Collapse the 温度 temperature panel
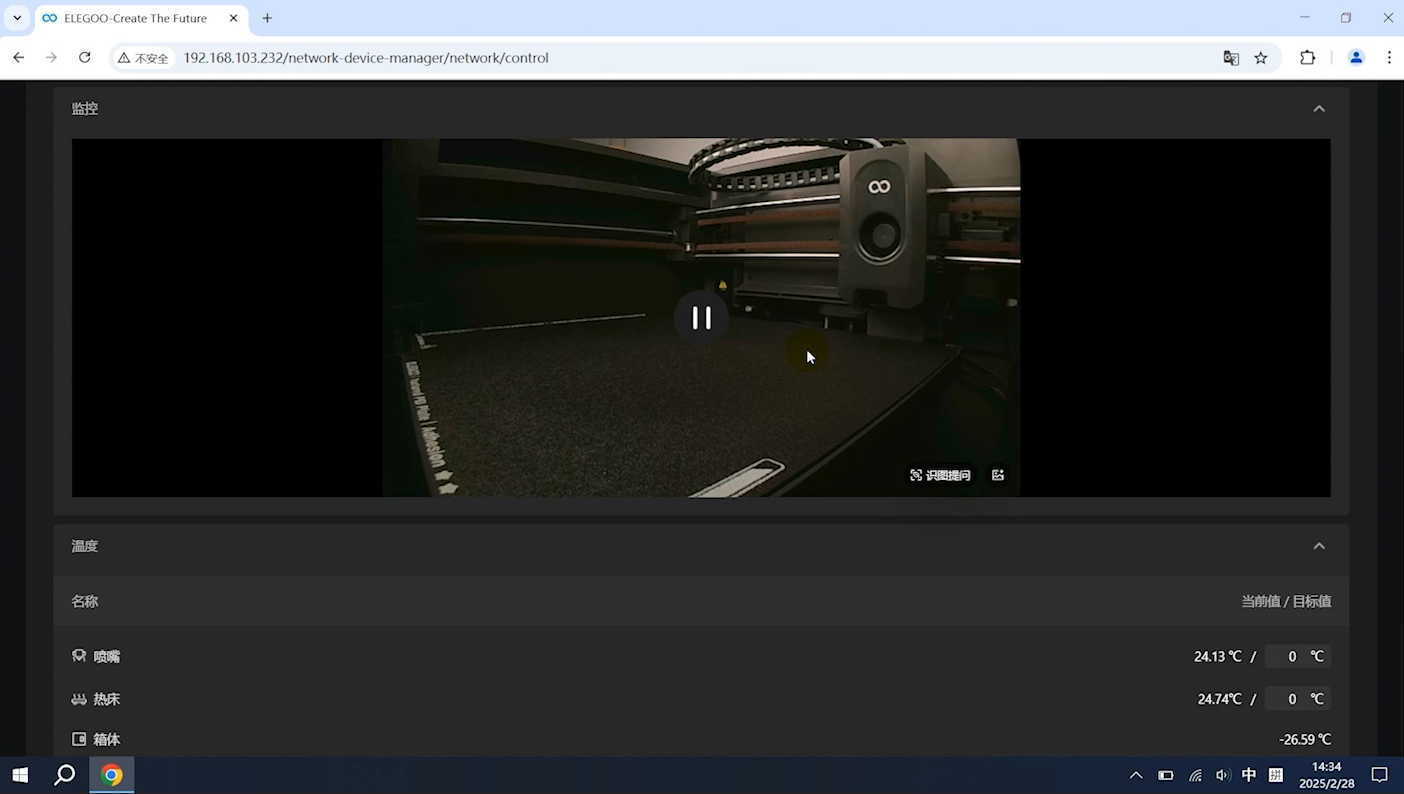1404x794 pixels. pyautogui.click(x=1318, y=546)
